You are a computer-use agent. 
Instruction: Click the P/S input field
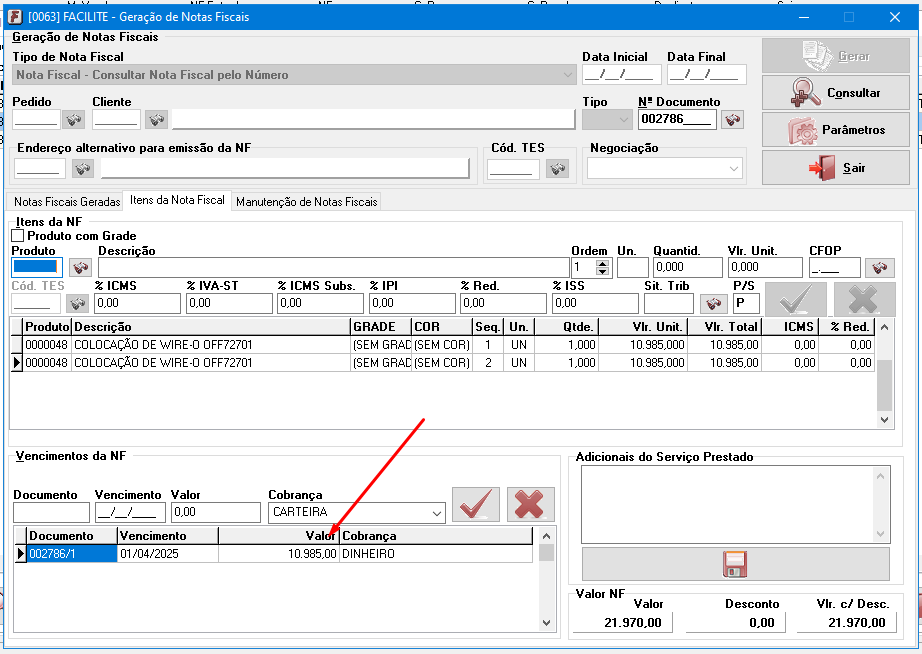(x=746, y=303)
